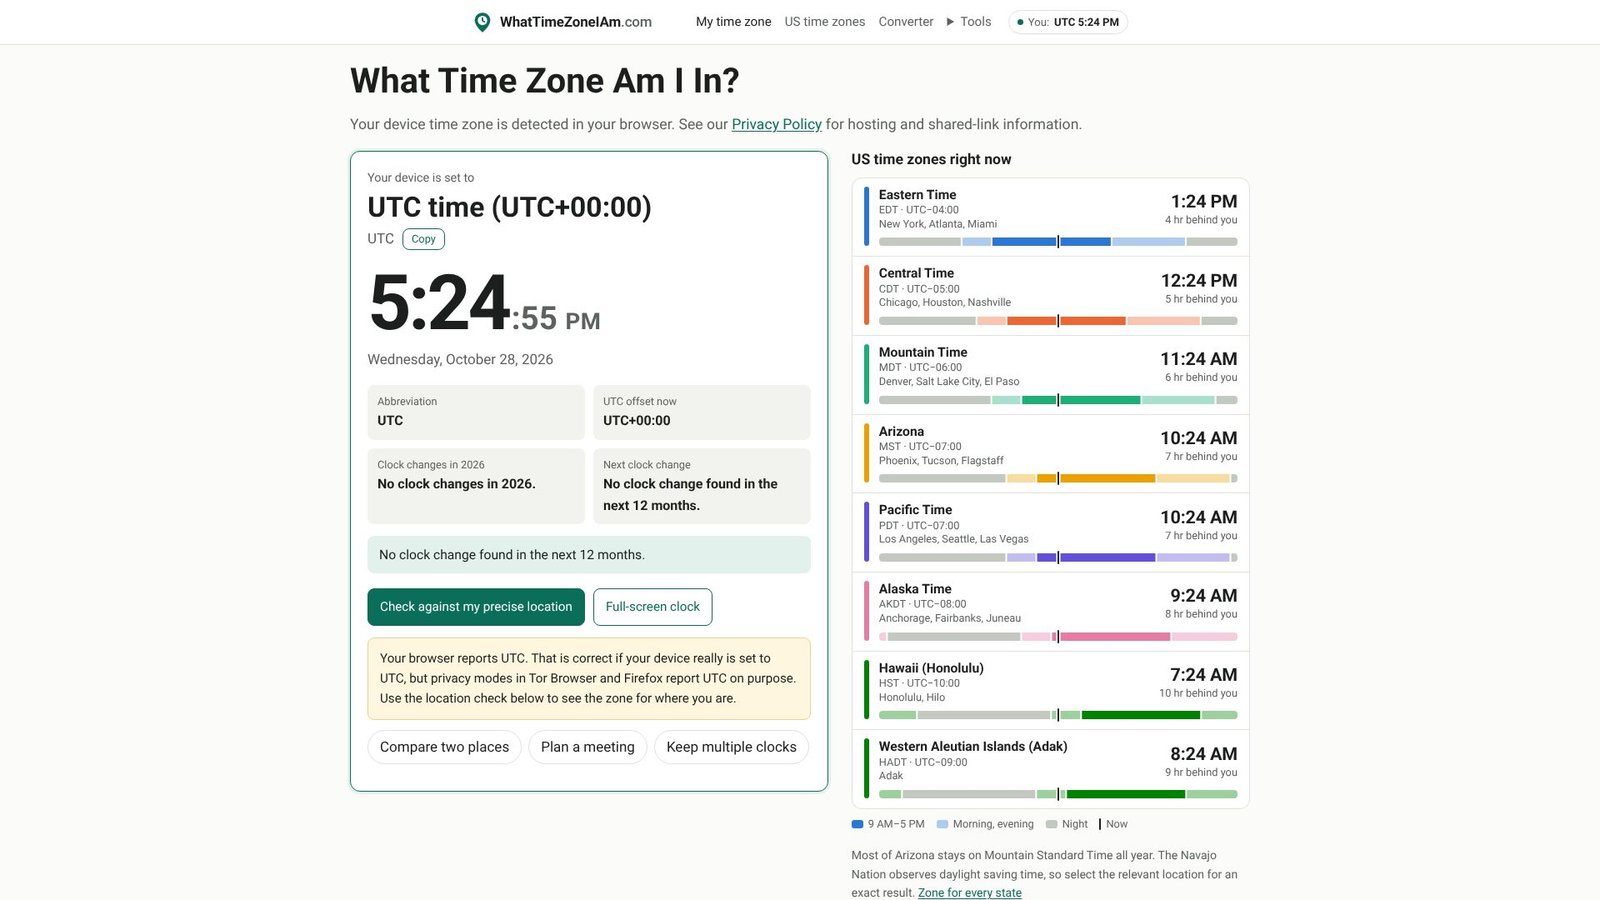This screenshot has height=900, width=1600.
Task: Open the Zone for every state link
Action: (x=970, y=893)
